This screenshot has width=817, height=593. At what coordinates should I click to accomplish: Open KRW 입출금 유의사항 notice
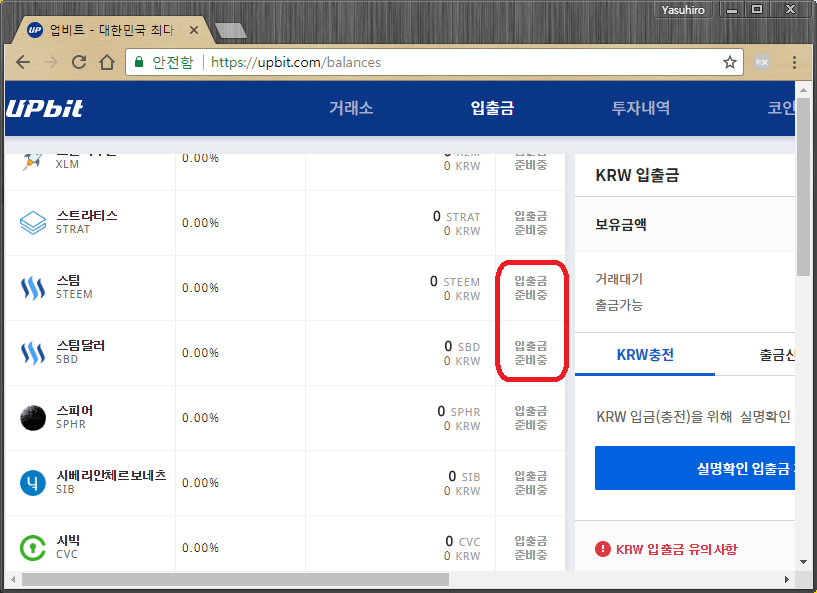(x=677, y=549)
